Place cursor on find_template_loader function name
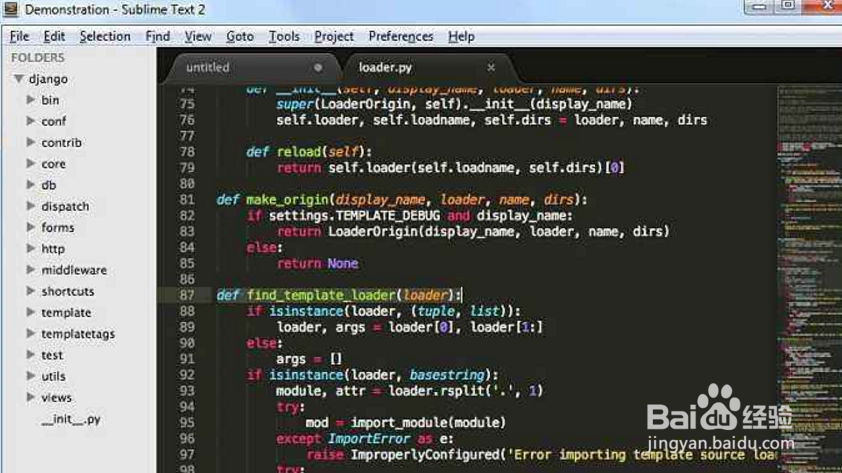The image size is (842, 473). [x=321, y=295]
